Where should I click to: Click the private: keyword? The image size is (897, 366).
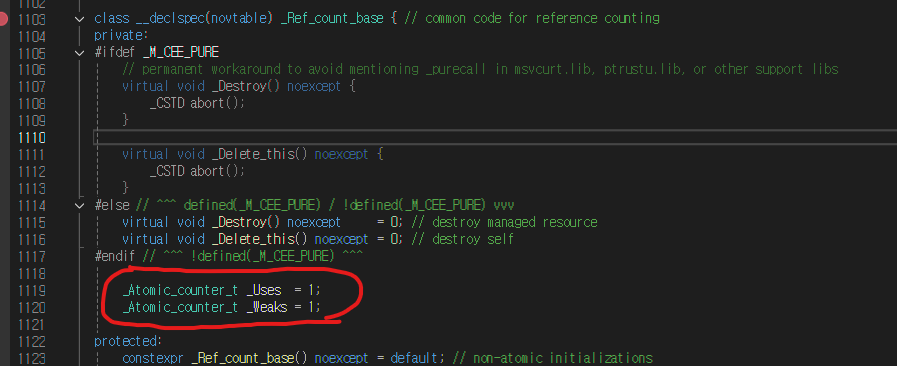point(121,36)
